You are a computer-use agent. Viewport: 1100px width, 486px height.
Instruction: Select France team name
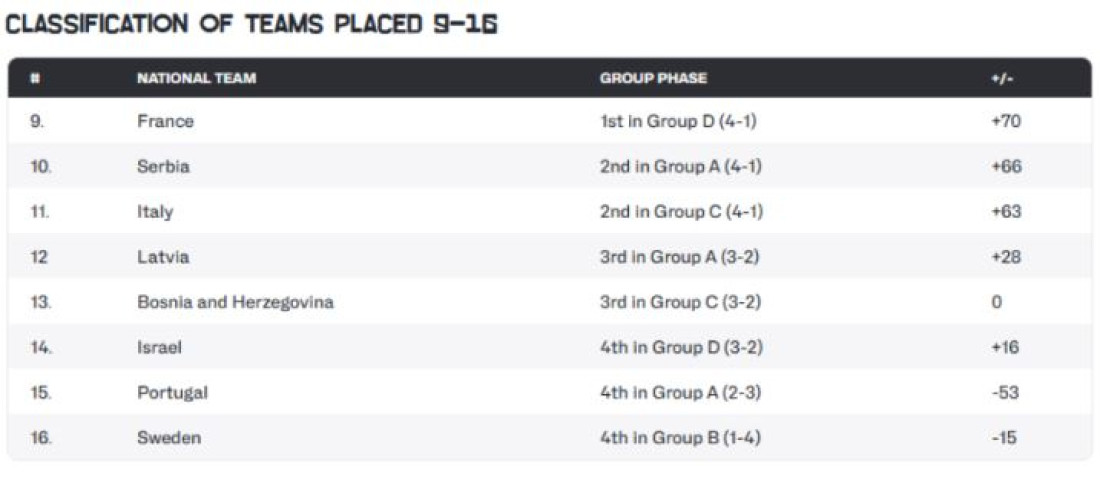tap(166, 121)
